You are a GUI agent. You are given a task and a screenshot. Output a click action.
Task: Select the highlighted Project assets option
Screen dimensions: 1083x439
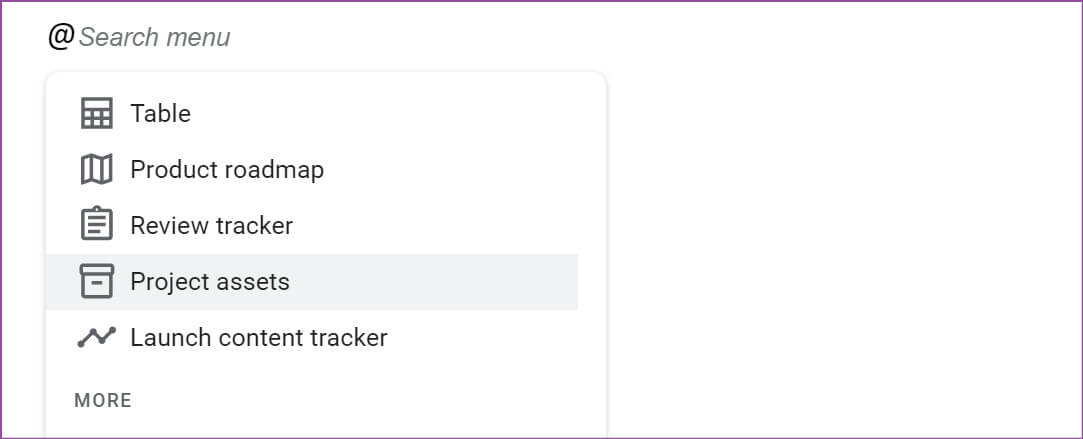pos(312,282)
